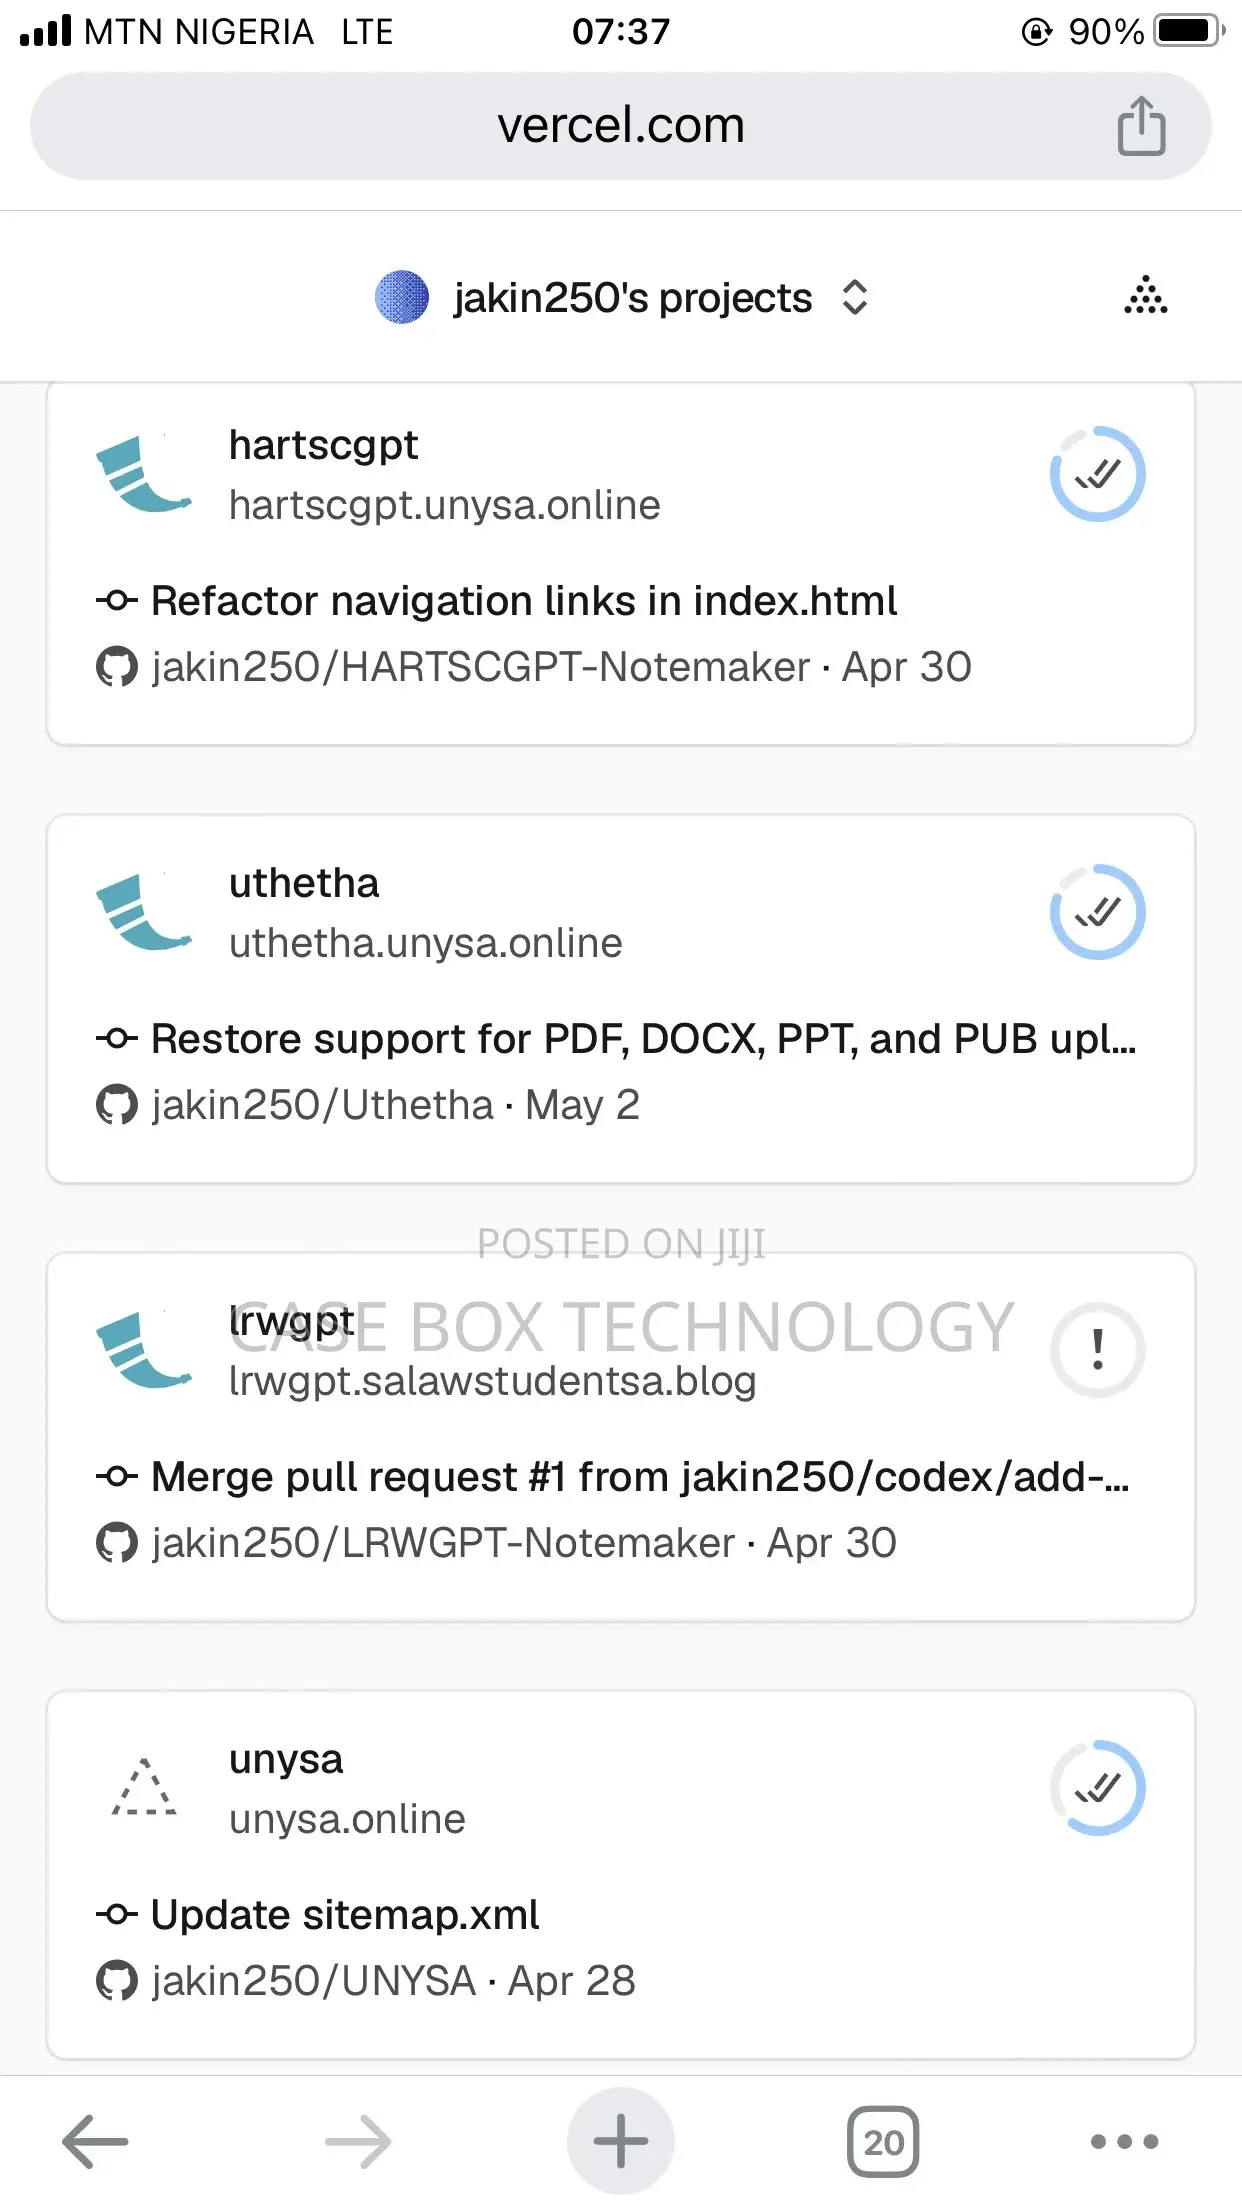Open jakin250/HARTSCGPT-Notemaker repository link
This screenshot has height=2208, width=1242.
tap(481, 667)
